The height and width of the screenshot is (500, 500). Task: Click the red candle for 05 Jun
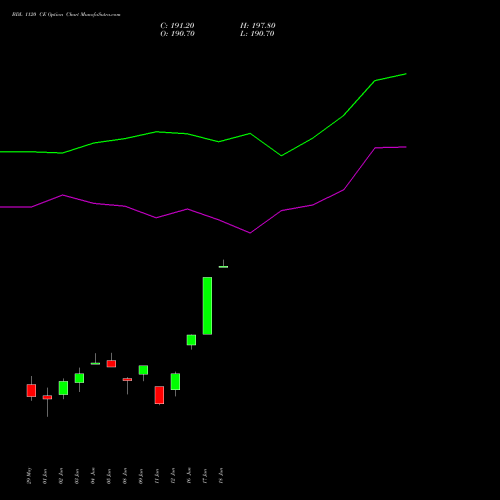pos(111,364)
